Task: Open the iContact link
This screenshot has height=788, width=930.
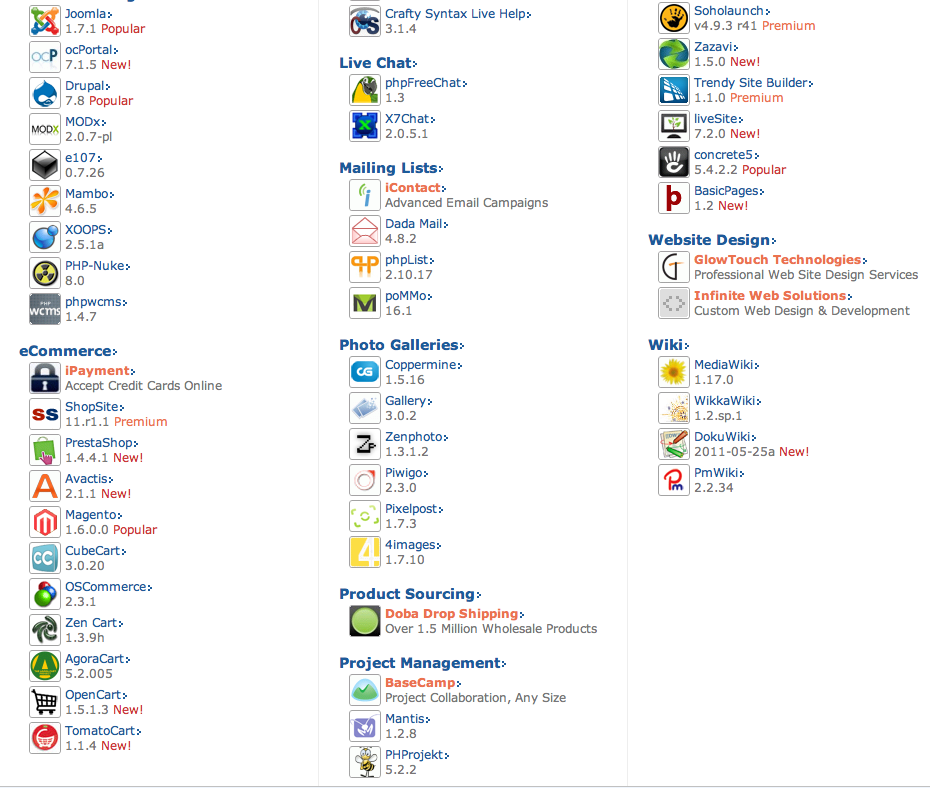Action: 415,187
